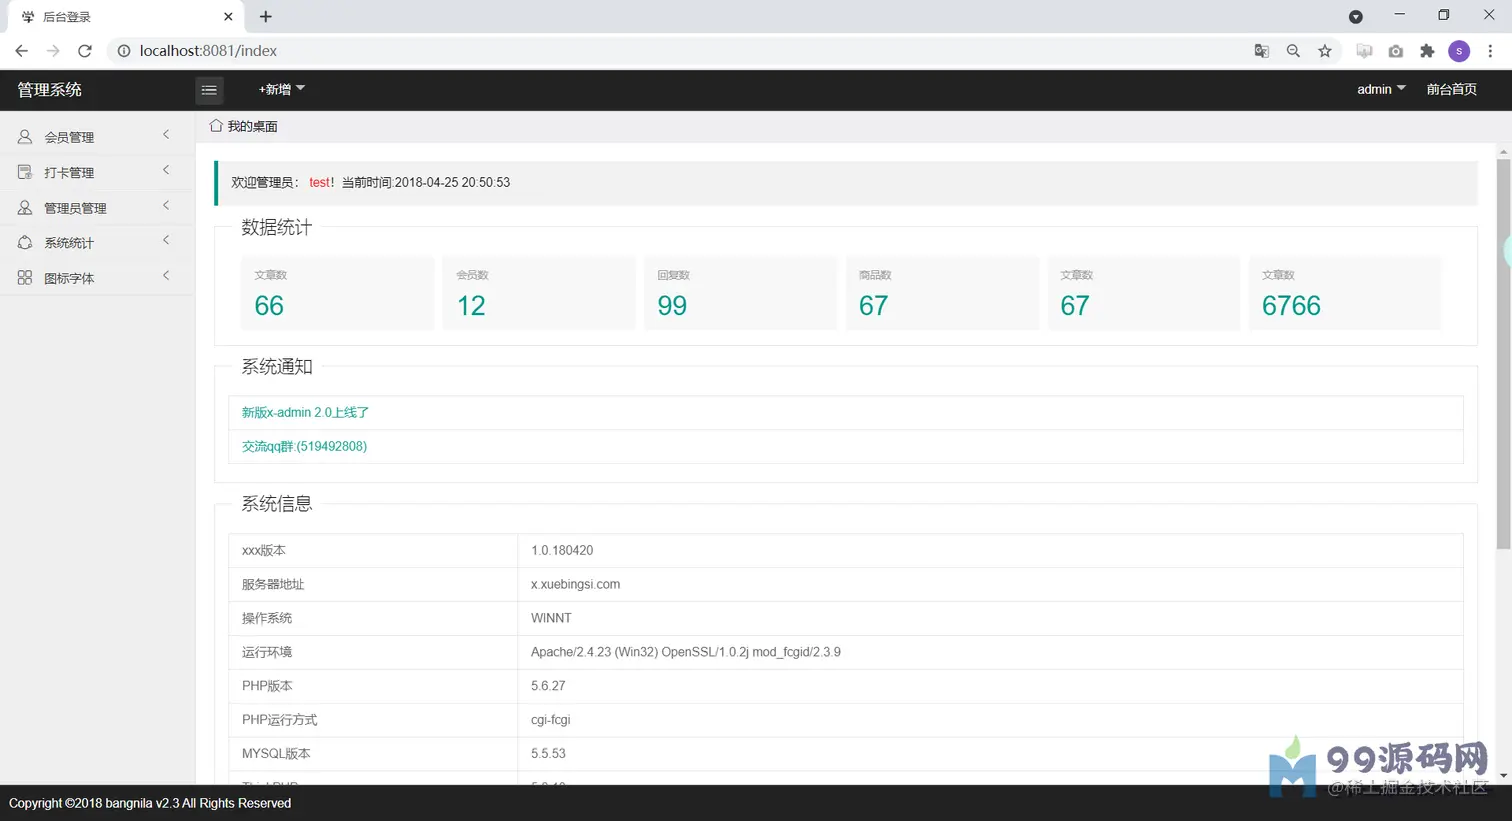Click the 1.0.180420 version value
This screenshot has height=821, width=1512.
[562, 550]
